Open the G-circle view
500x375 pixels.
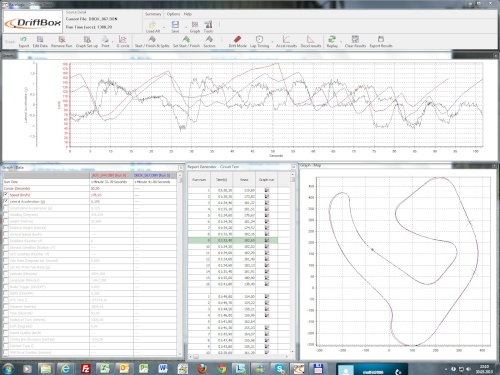pyautogui.click(x=123, y=42)
